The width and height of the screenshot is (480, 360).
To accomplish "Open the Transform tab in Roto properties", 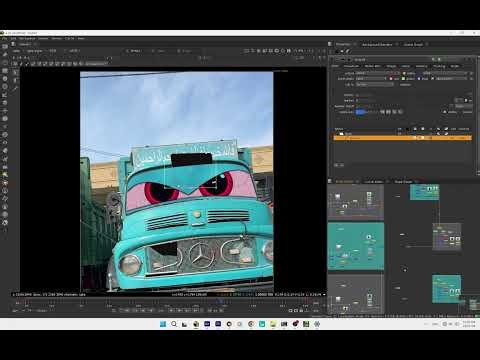I will click(x=351, y=66).
